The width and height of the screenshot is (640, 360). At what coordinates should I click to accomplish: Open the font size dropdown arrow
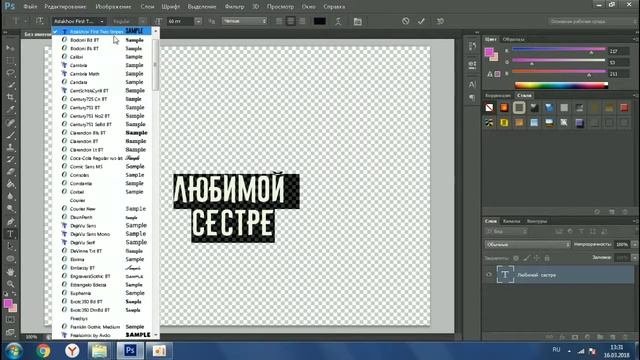tap(198, 21)
